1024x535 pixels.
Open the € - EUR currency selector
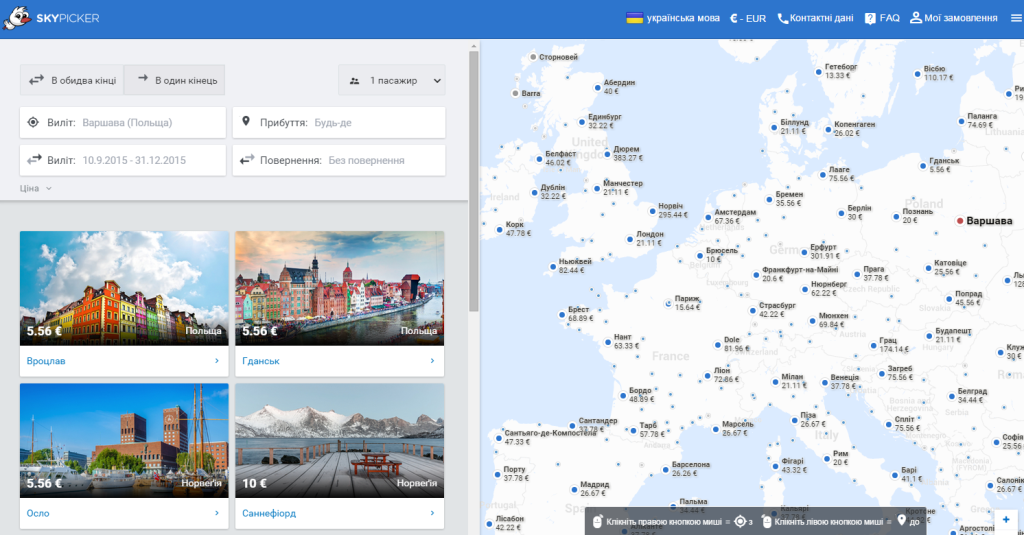point(748,18)
